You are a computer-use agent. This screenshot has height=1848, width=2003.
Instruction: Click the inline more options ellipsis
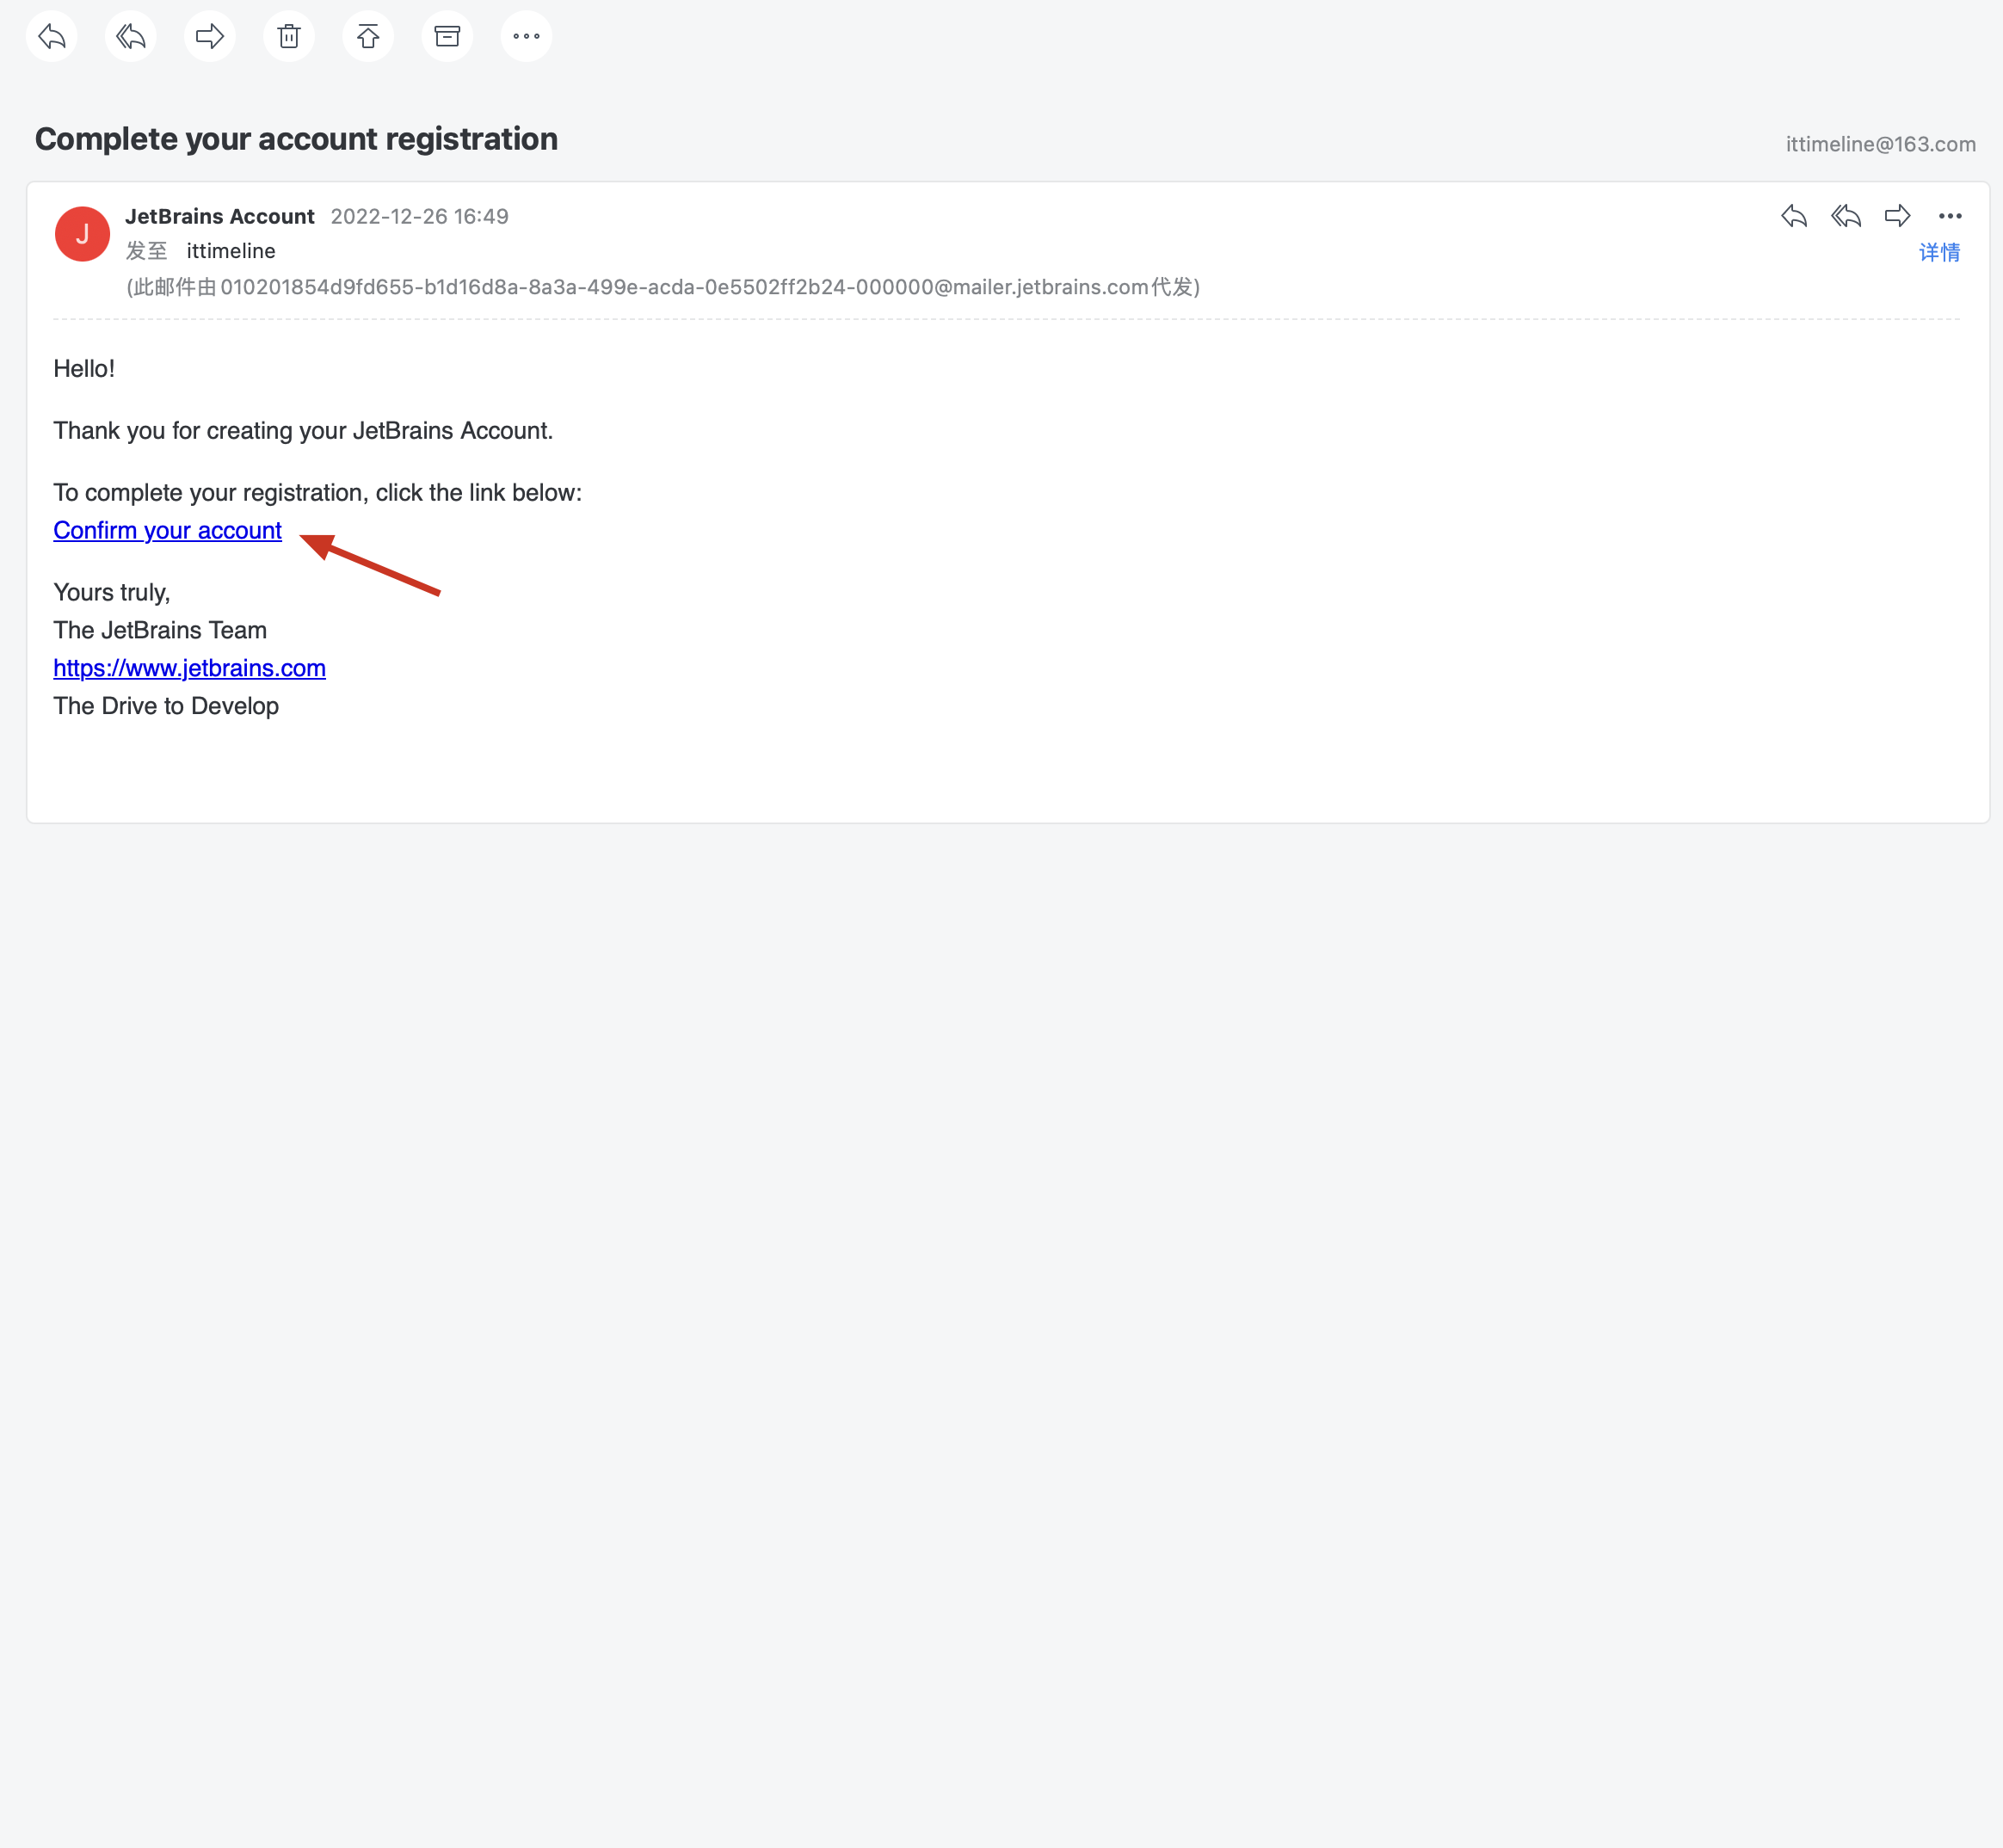(1951, 217)
